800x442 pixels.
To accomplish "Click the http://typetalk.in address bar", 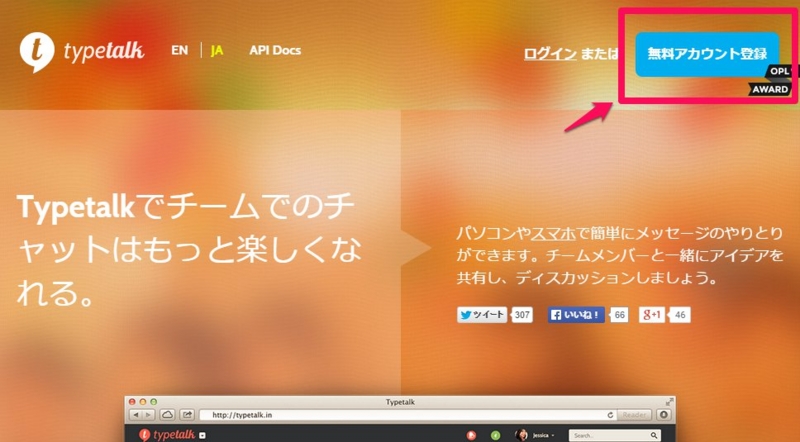I will (x=407, y=415).
